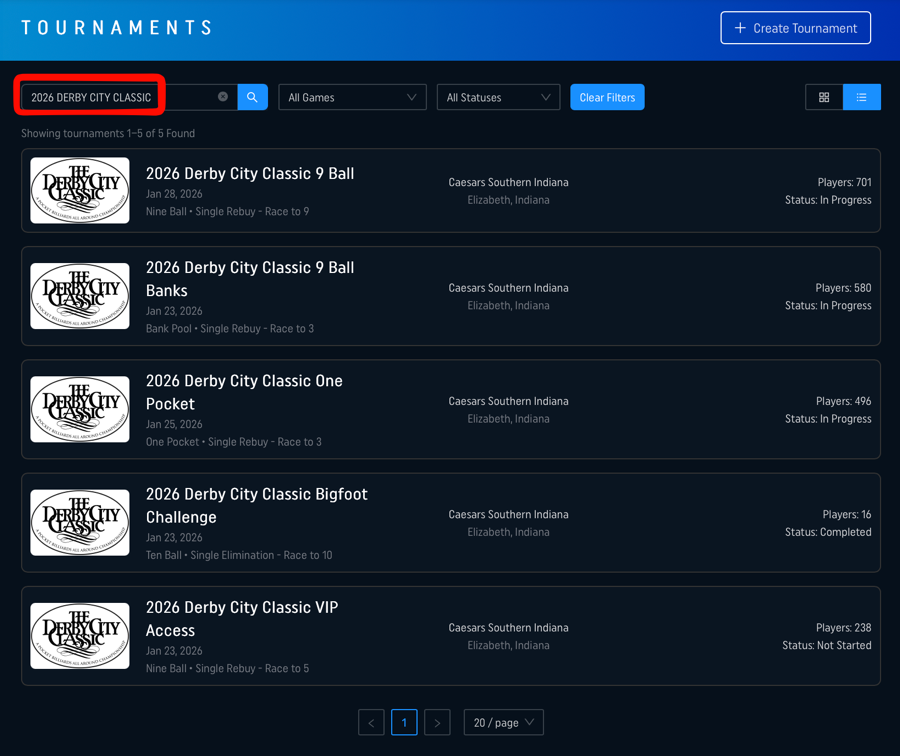Viewport: 900px width, 756px height.
Task: Open the Derby City Classic 9 Ball logo
Action: coord(80,190)
